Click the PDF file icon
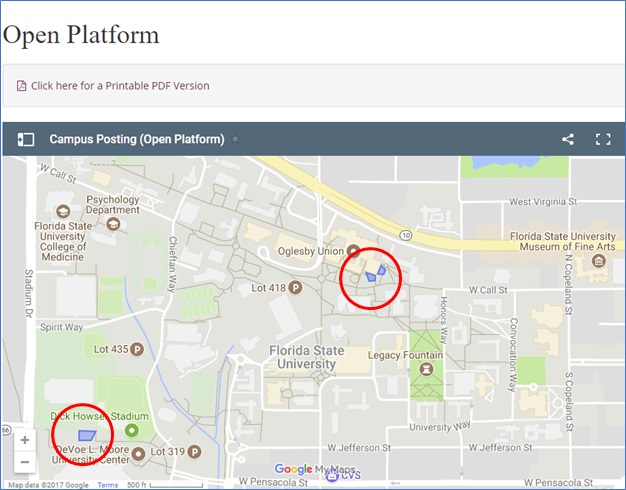 pyautogui.click(x=22, y=86)
